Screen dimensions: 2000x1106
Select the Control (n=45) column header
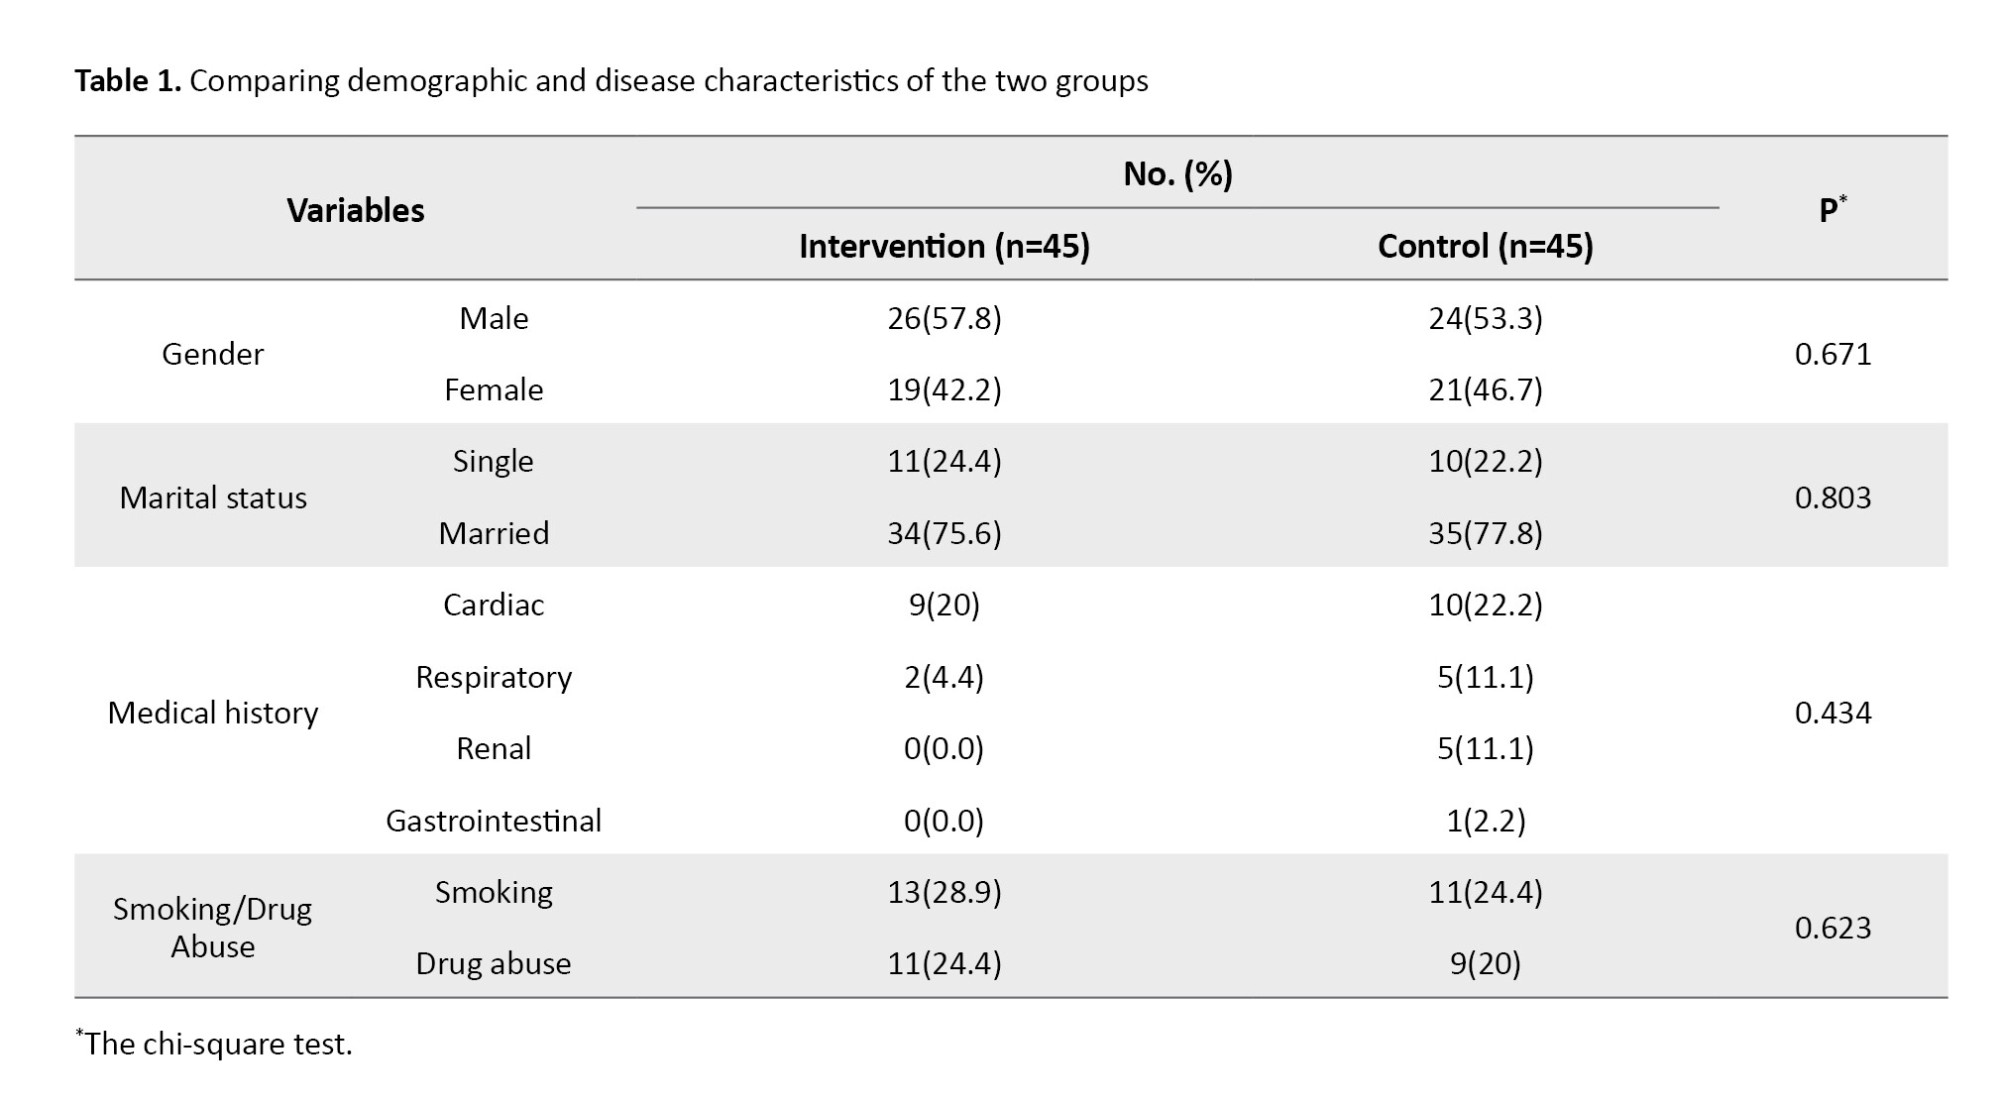click(x=1485, y=246)
